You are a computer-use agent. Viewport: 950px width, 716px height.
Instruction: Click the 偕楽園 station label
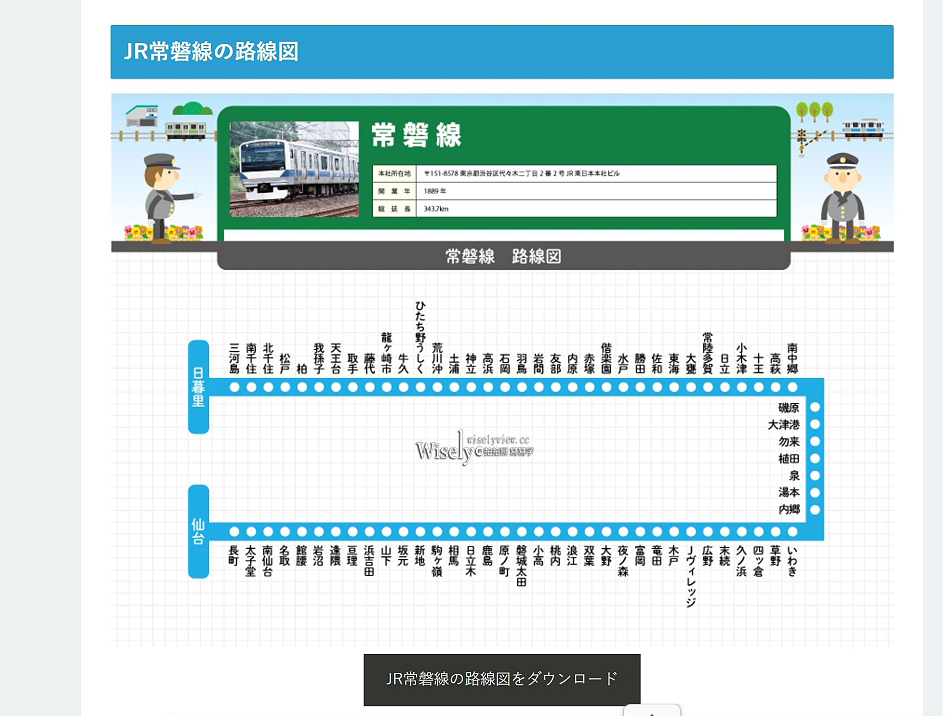[606, 359]
